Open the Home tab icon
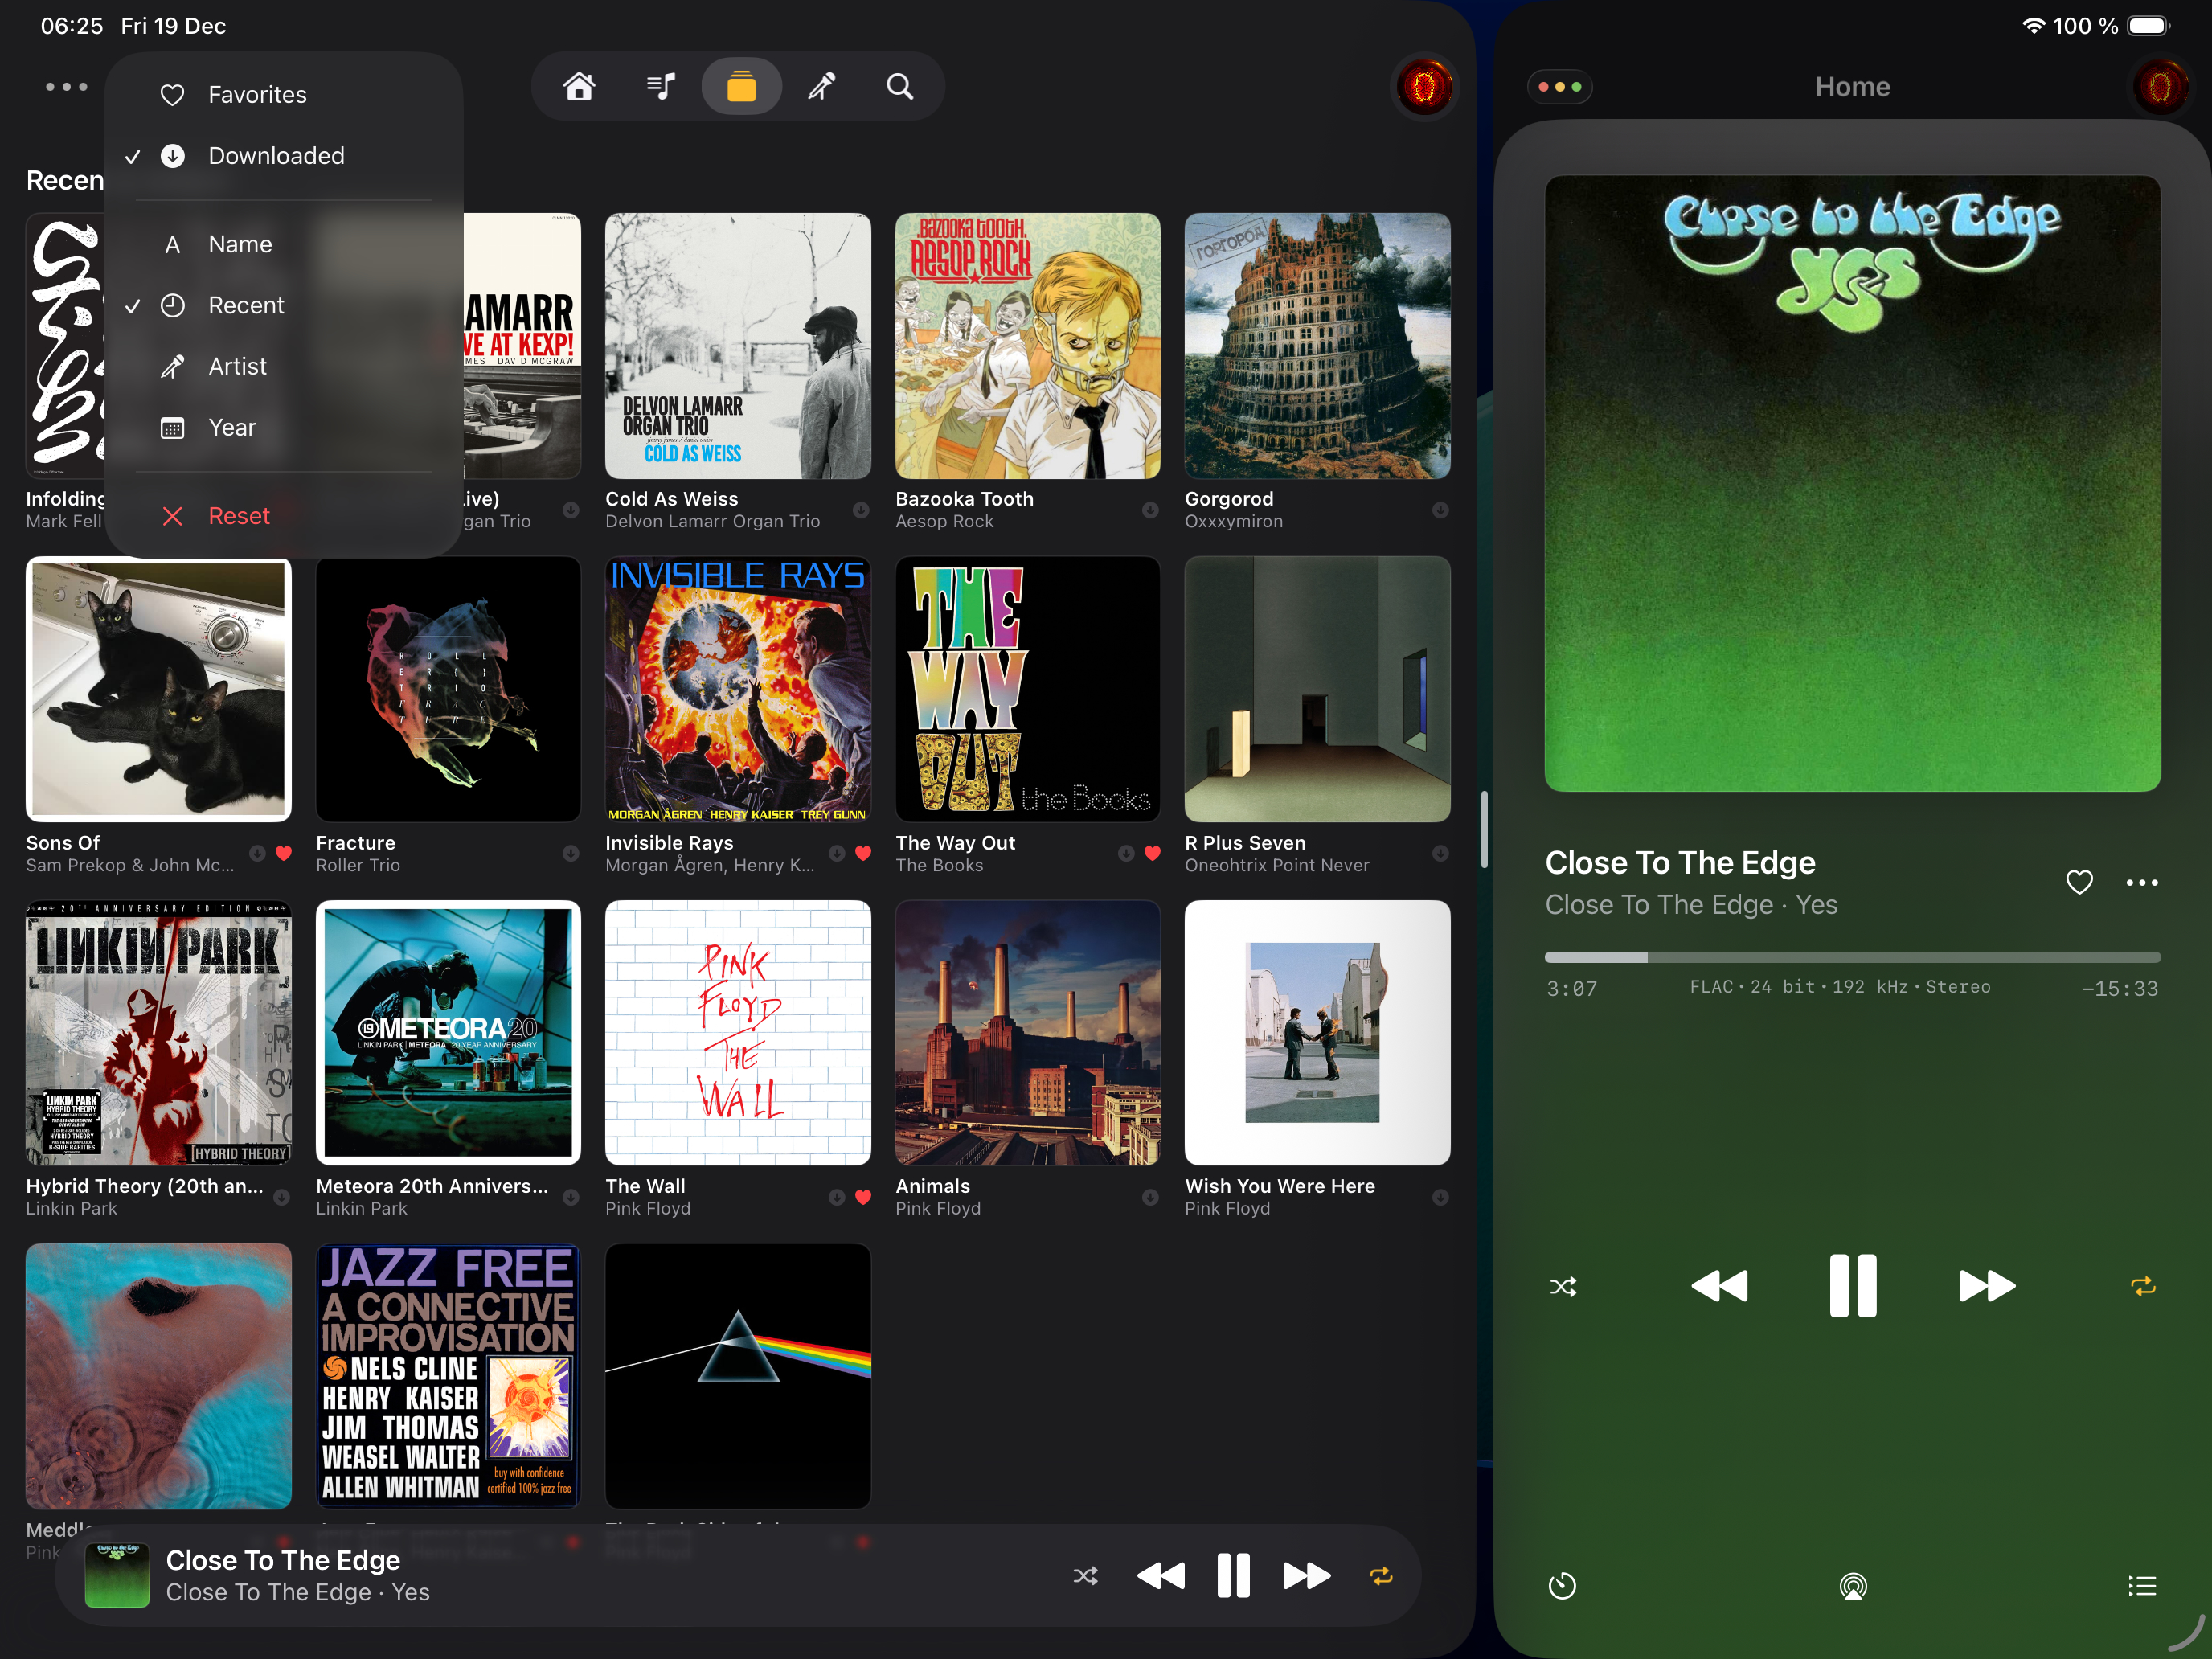The image size is (2212, 1659). tap(579, 87)
